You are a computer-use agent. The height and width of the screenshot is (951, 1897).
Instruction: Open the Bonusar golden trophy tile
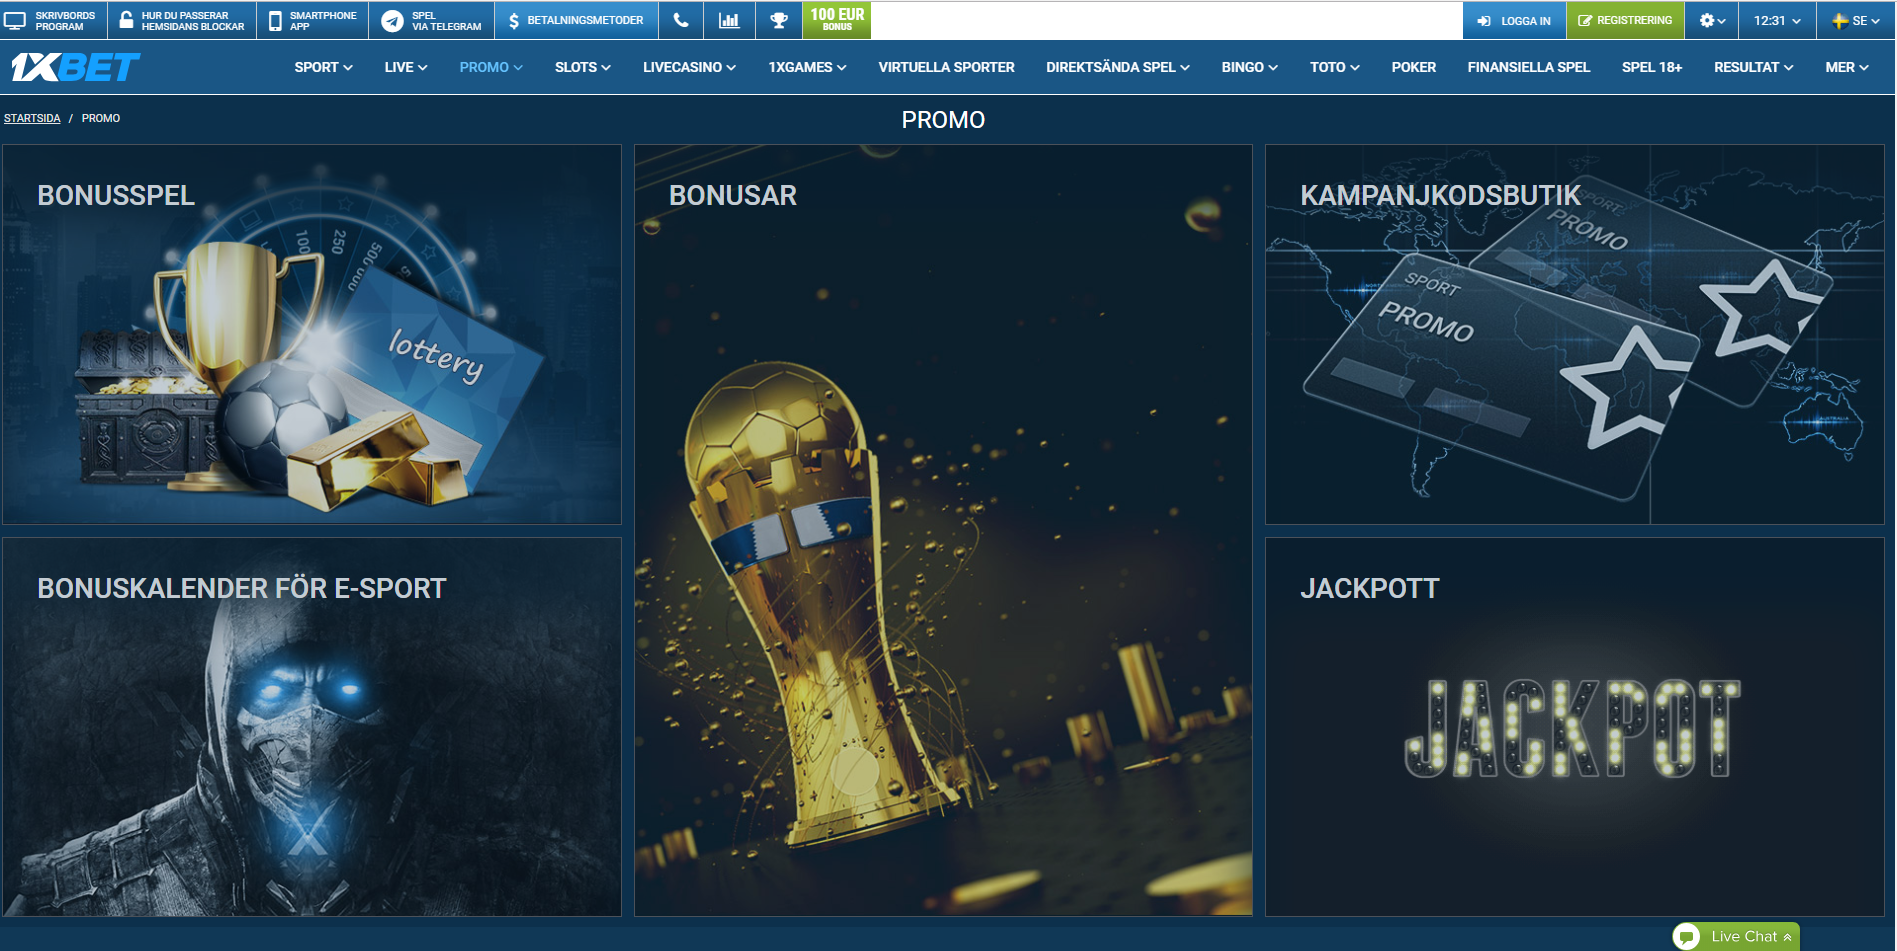pos(943,531)
